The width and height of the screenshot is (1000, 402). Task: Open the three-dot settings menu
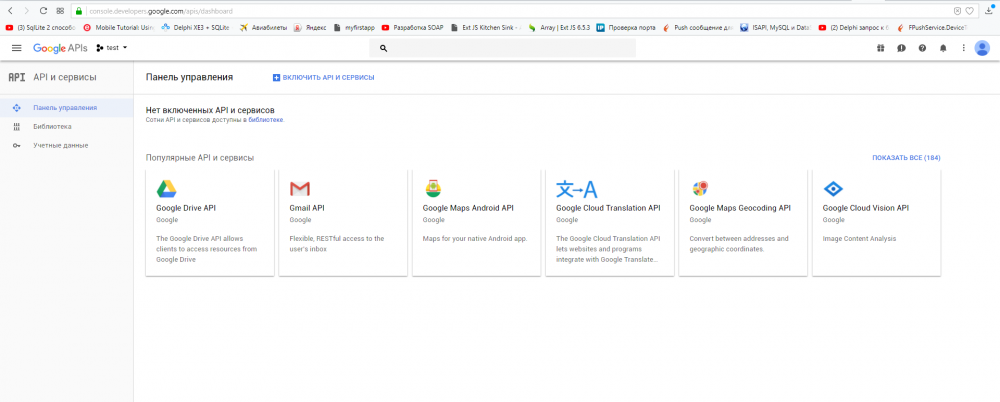click(x=964, y=48)
